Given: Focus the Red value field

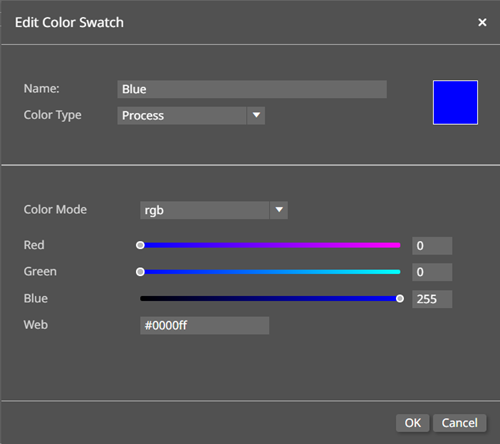Looking at the screenshot, I should coord(432,246).
